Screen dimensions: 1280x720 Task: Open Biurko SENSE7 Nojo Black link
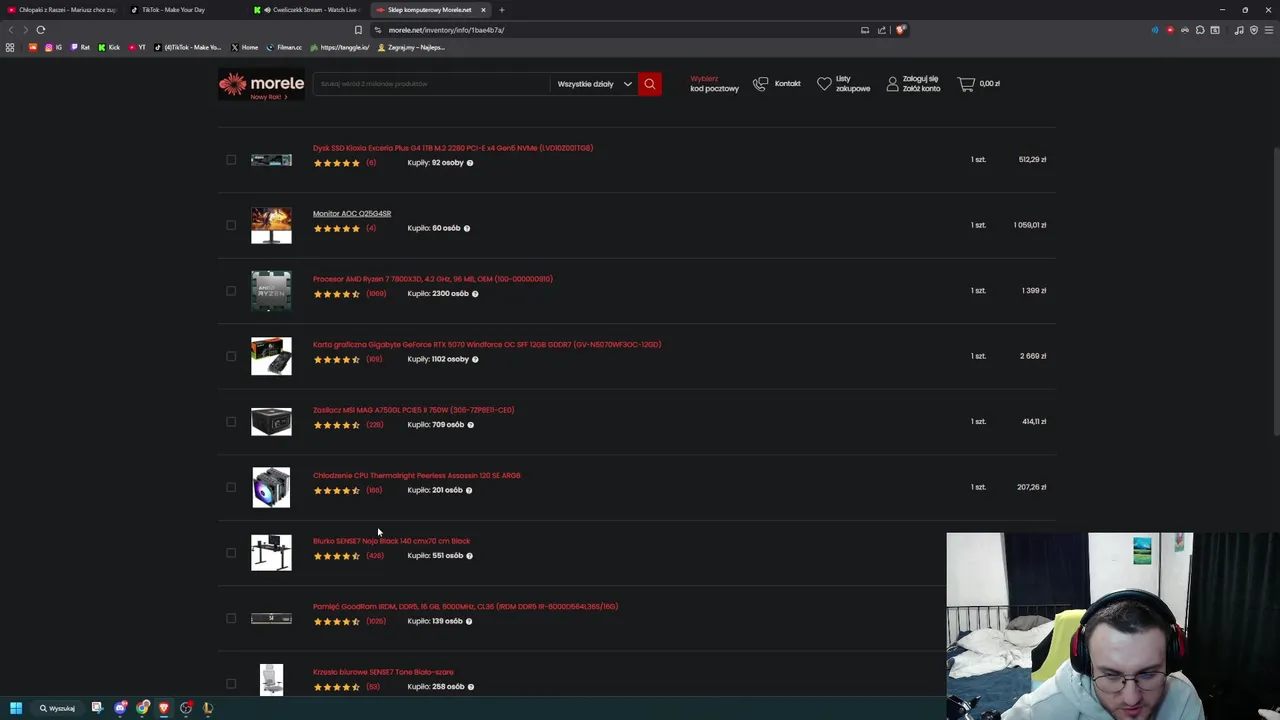(391, 541)
